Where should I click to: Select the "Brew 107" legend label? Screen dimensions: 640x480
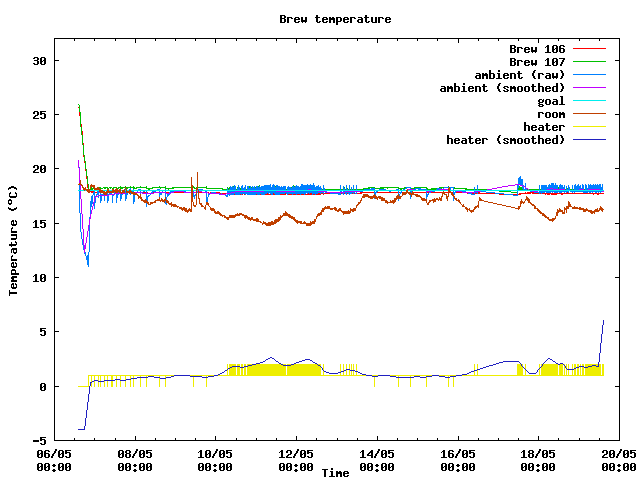coord(536,61)
